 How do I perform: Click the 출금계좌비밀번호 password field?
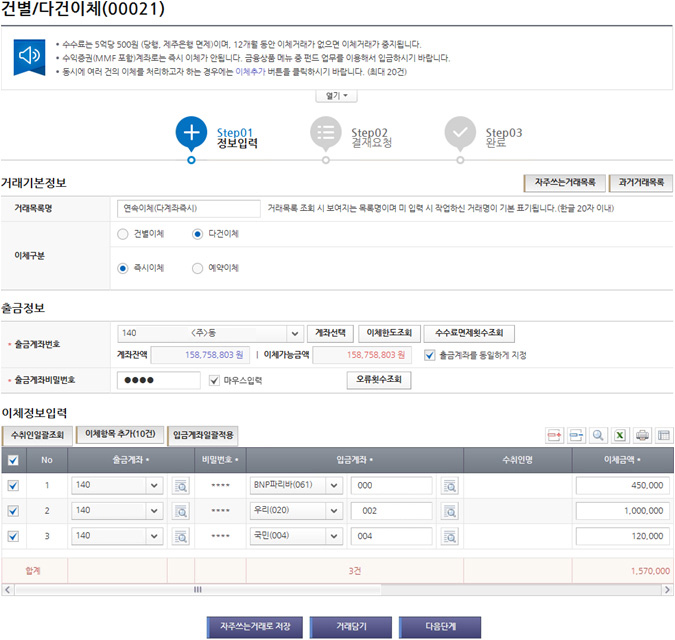tap(158, 380)
